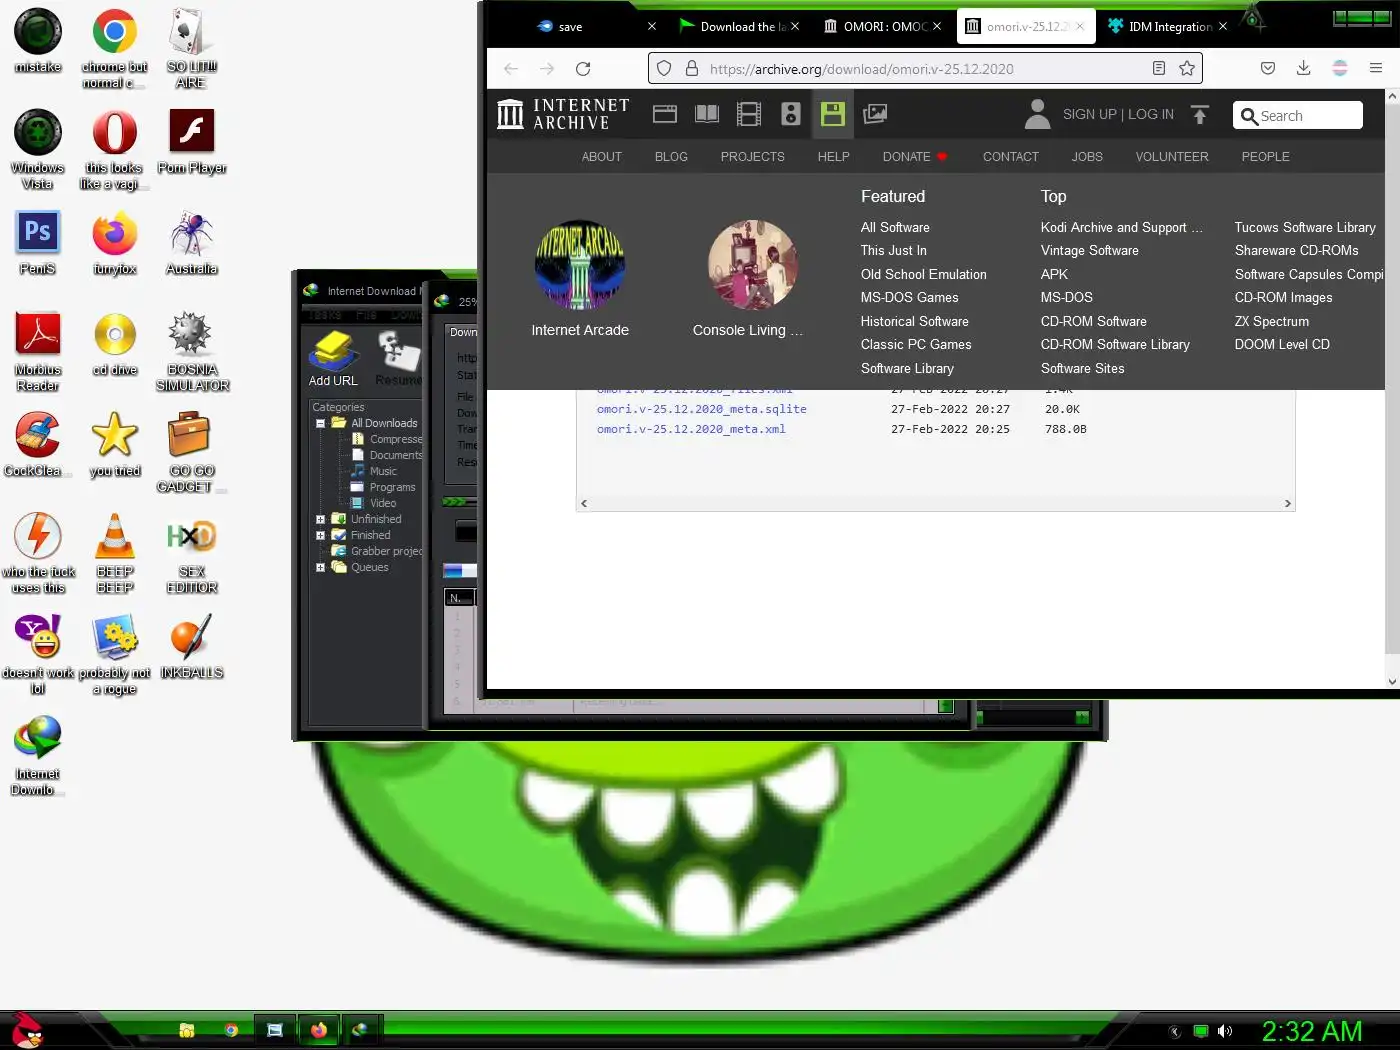
Task: Download omori.v-25.12.2020_meta.xml file
Action: coord(691,429)
